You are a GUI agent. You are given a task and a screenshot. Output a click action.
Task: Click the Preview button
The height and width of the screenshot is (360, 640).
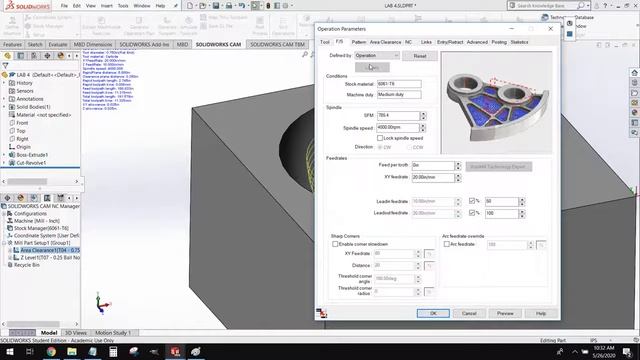pos(505,313)
